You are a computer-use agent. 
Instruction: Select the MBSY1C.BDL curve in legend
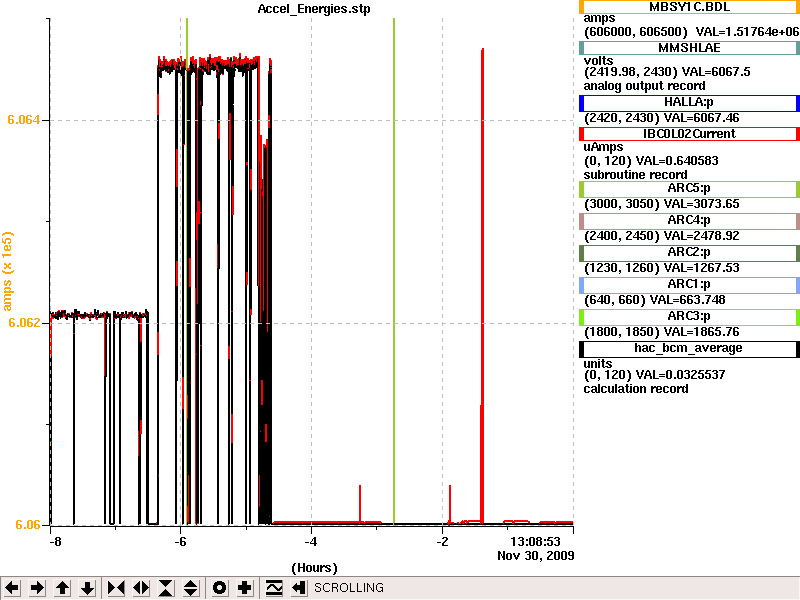click(689, 7)
